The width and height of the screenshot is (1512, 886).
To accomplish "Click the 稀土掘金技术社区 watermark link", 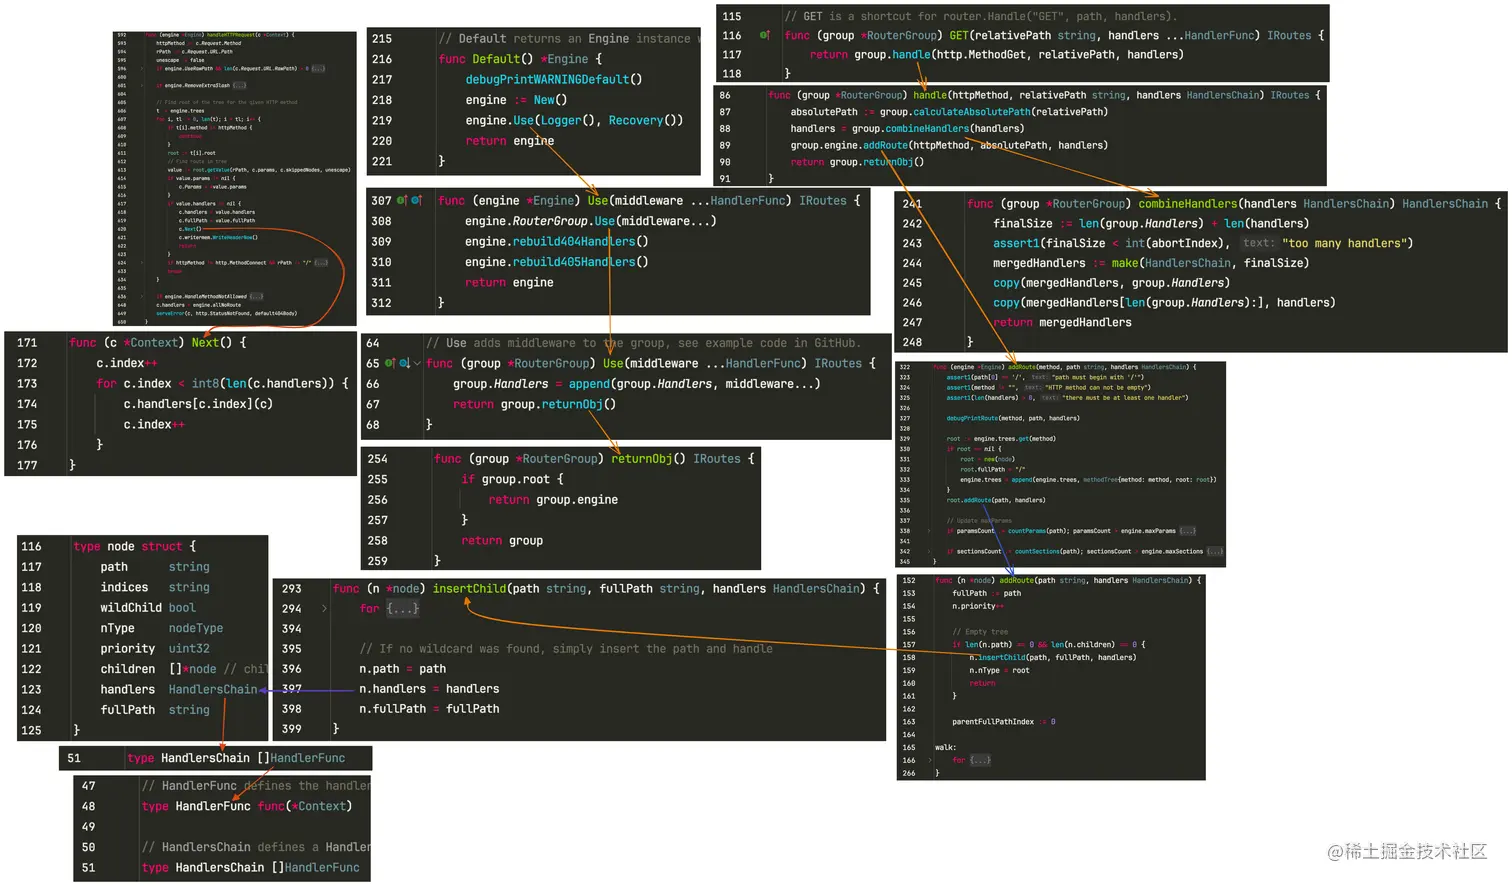I will click(1405, 852).
